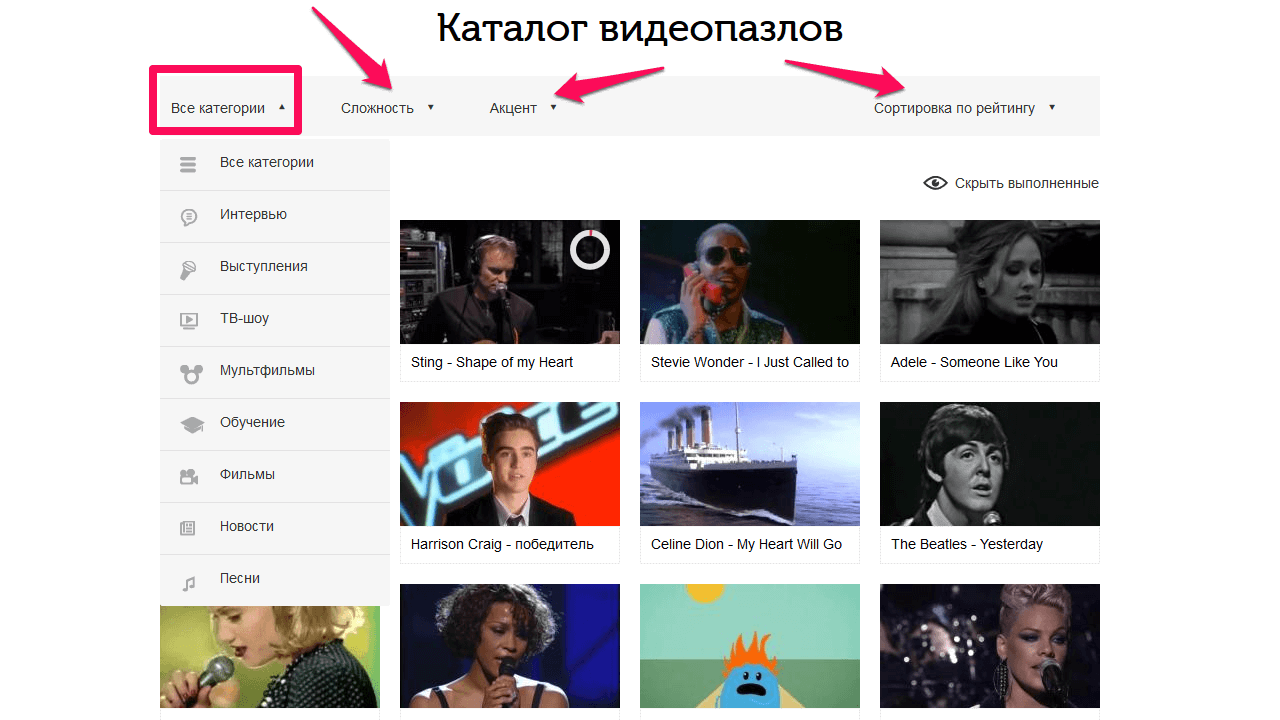Screen dimensions: 1280x720
Task: Click the film camera icon for Фильмы
Action: 188,477
